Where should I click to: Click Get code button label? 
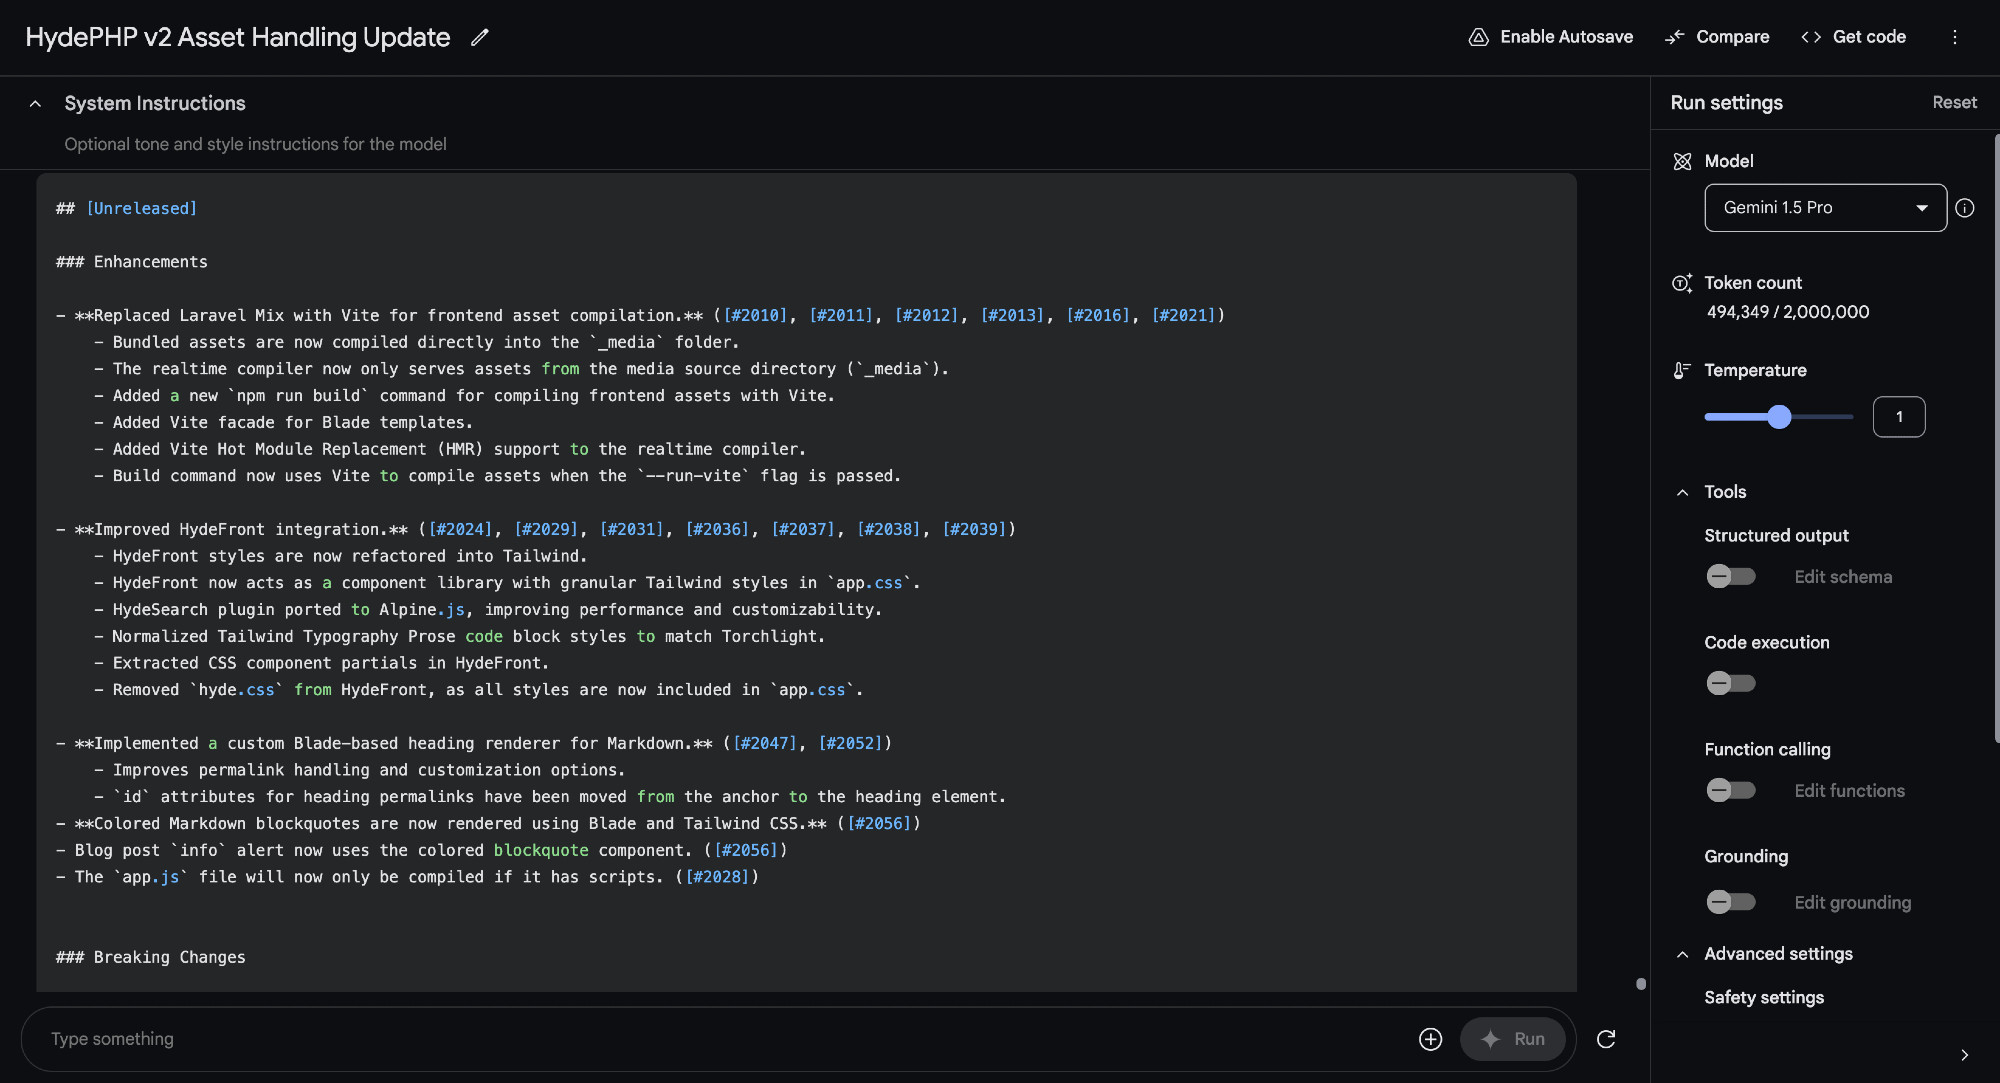(x=1869, y=37)
